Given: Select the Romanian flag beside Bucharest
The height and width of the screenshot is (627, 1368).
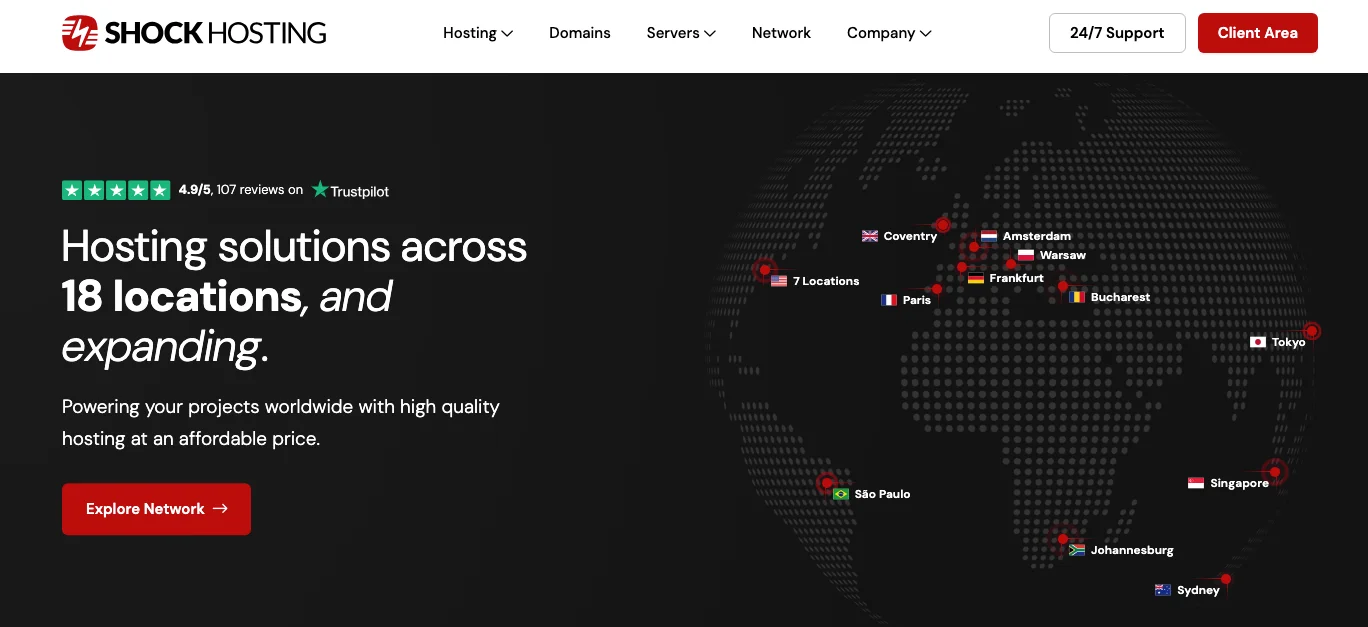Looking at the screenshot, I should coord(1077,297).
